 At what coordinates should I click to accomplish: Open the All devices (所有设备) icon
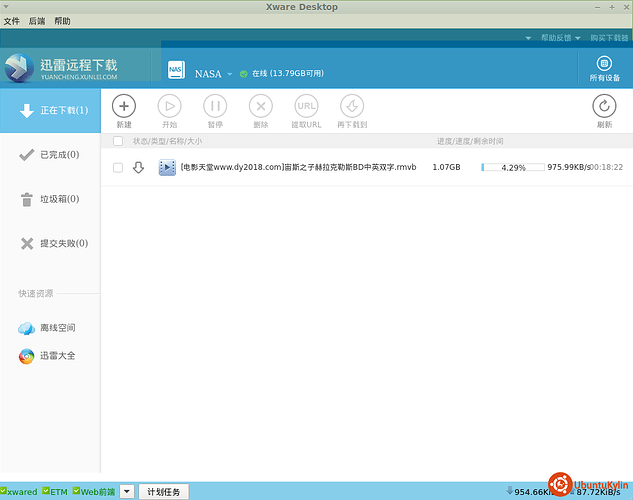click(x=604, y=64)
